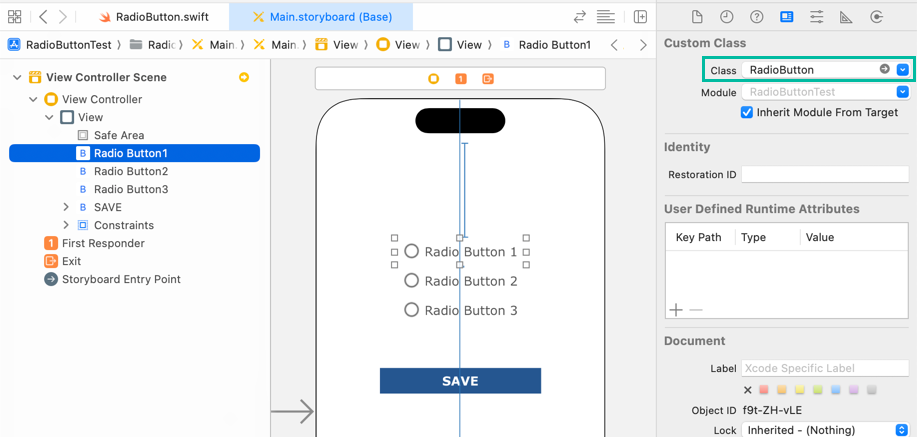
Task: Collapse the View Controller Scene
Action: click(x=17, y=78)
